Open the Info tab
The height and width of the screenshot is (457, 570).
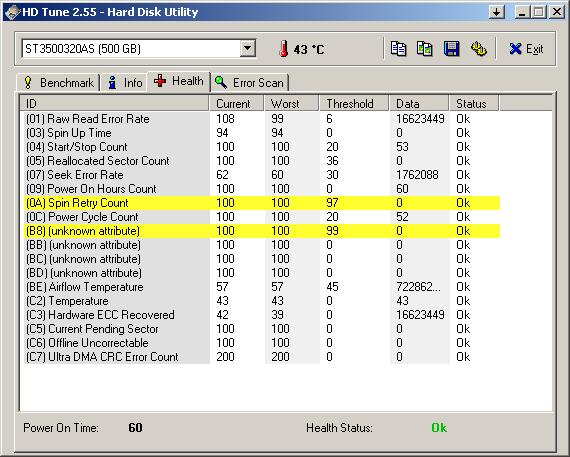125,83
